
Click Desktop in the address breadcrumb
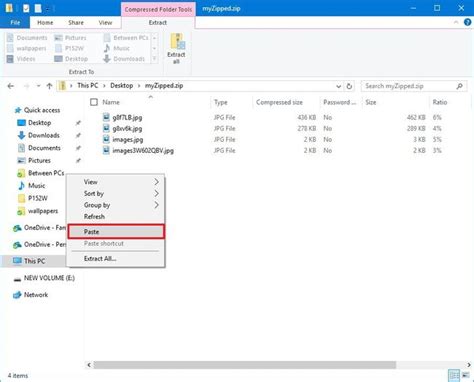tap(122, 86)
